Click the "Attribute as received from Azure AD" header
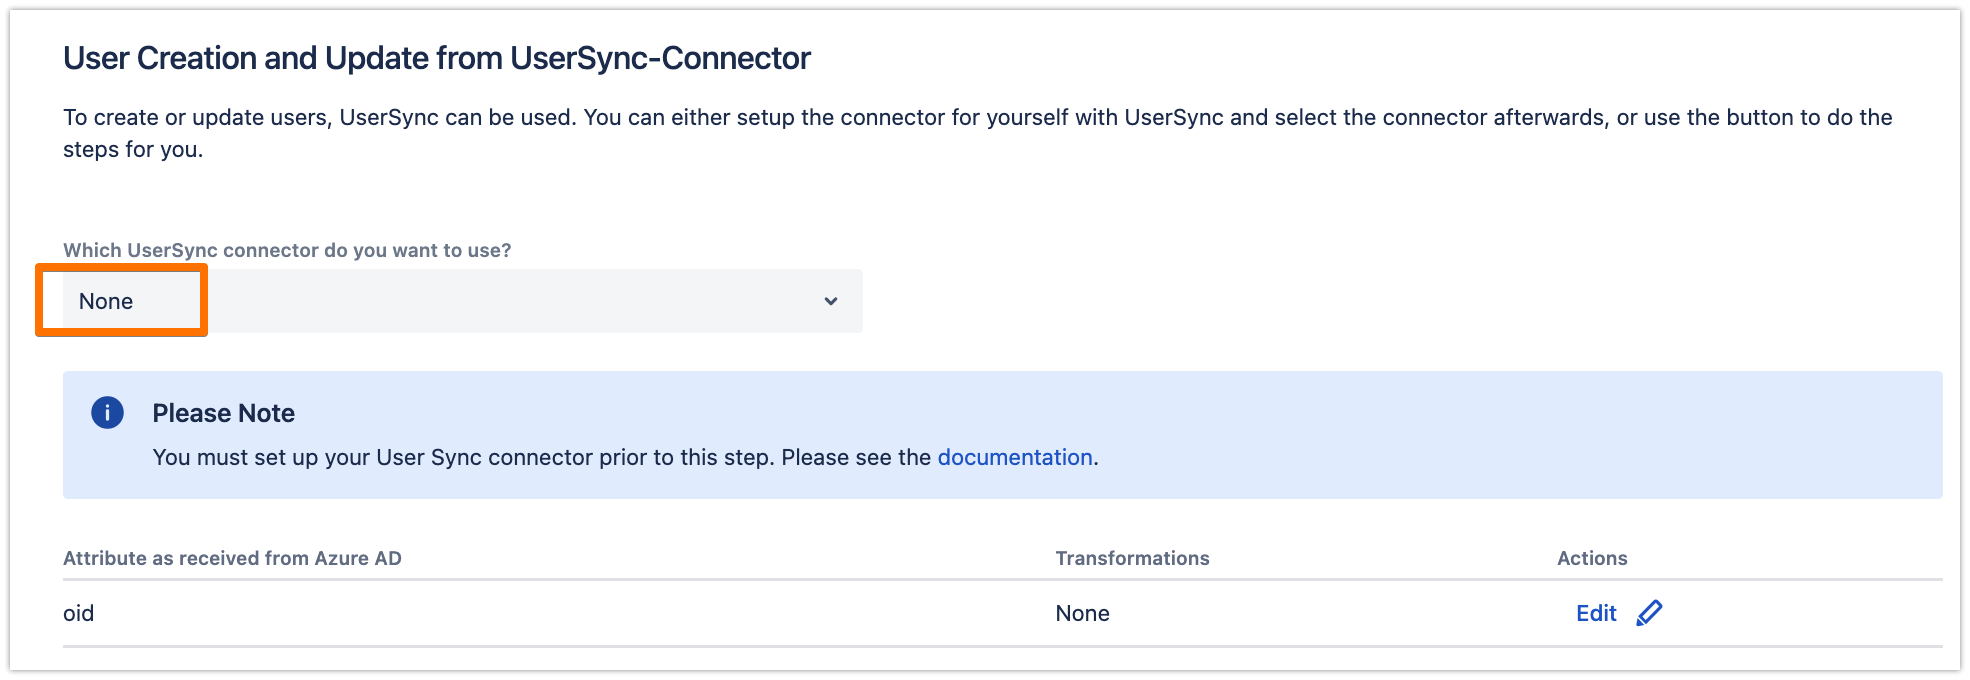Viewport: 1970px width, 680px height. [x=232, y=558]
